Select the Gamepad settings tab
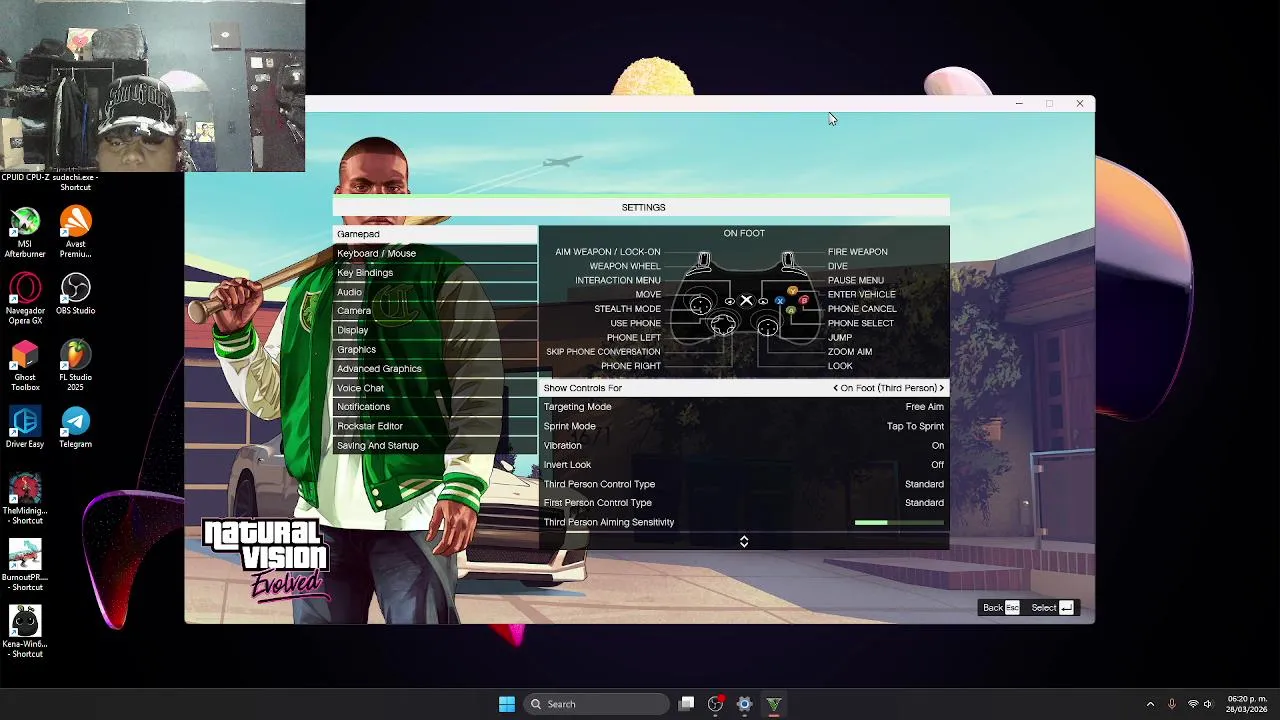Screen dimensions: 1280x720 (x=435, y=234)
